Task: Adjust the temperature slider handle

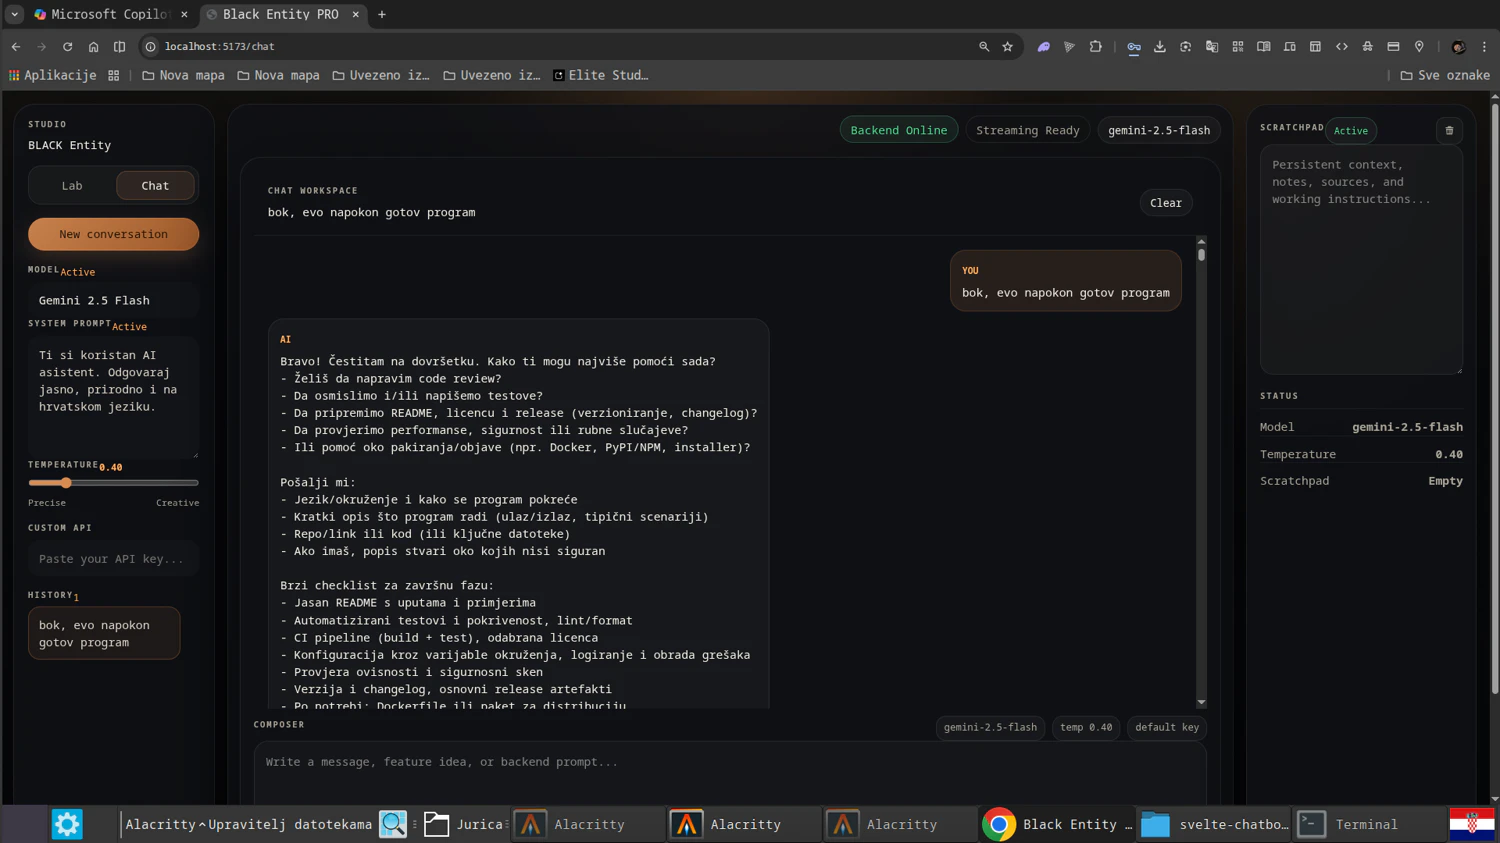Action: 66,483
